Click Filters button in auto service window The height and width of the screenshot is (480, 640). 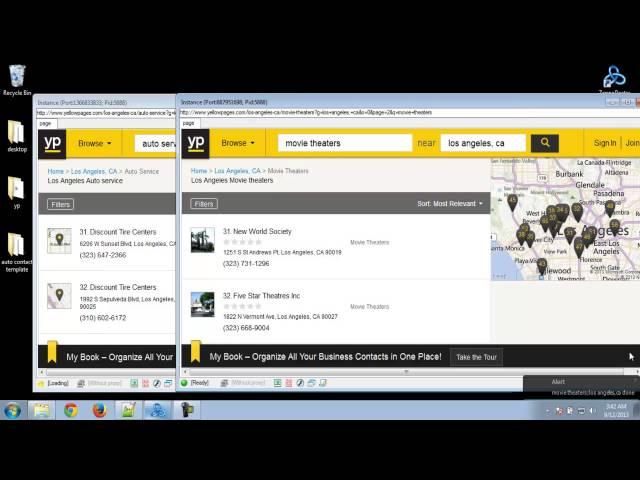60,204
